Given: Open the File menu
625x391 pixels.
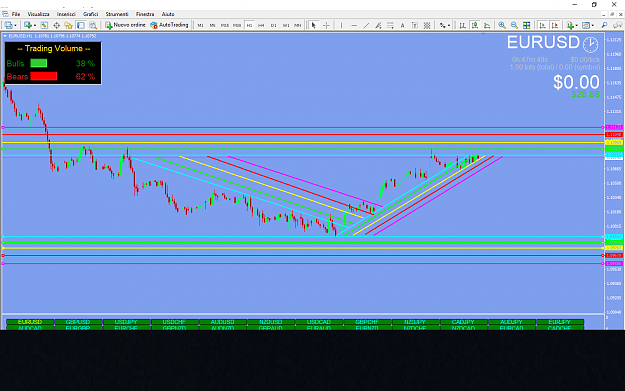Looking at the screenshot, I should click(x=16, y=14).
